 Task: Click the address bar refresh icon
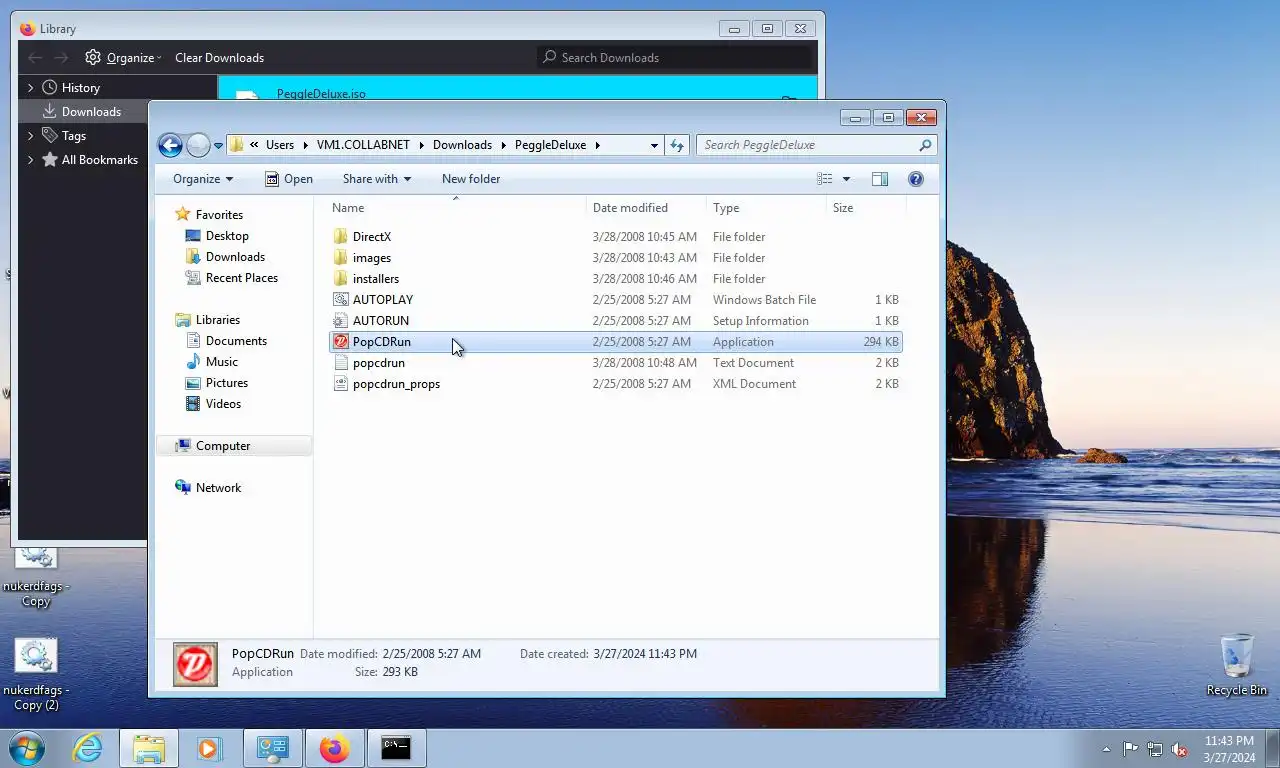(677, 145)
